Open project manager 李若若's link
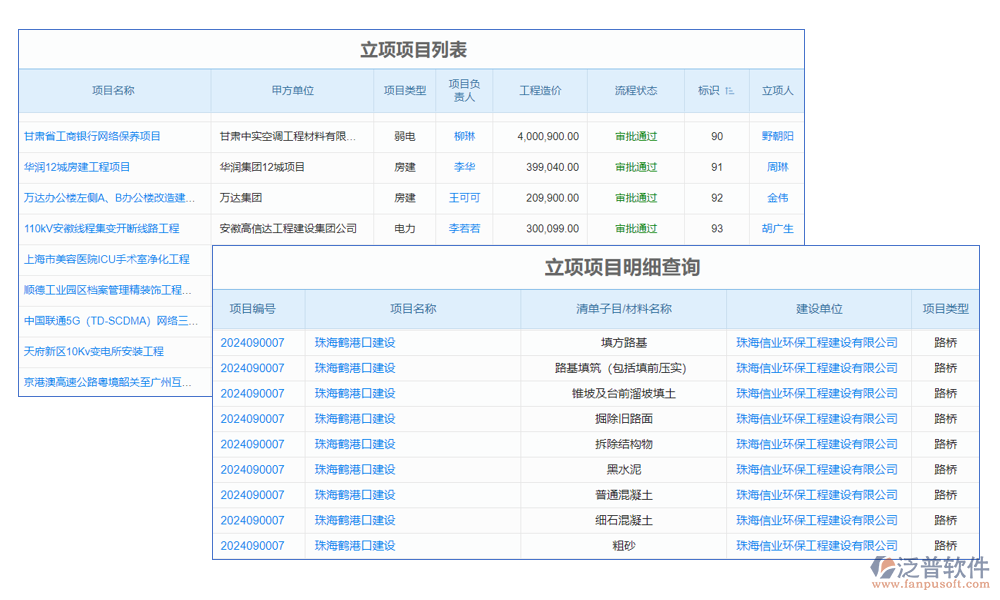 [464, 229]
